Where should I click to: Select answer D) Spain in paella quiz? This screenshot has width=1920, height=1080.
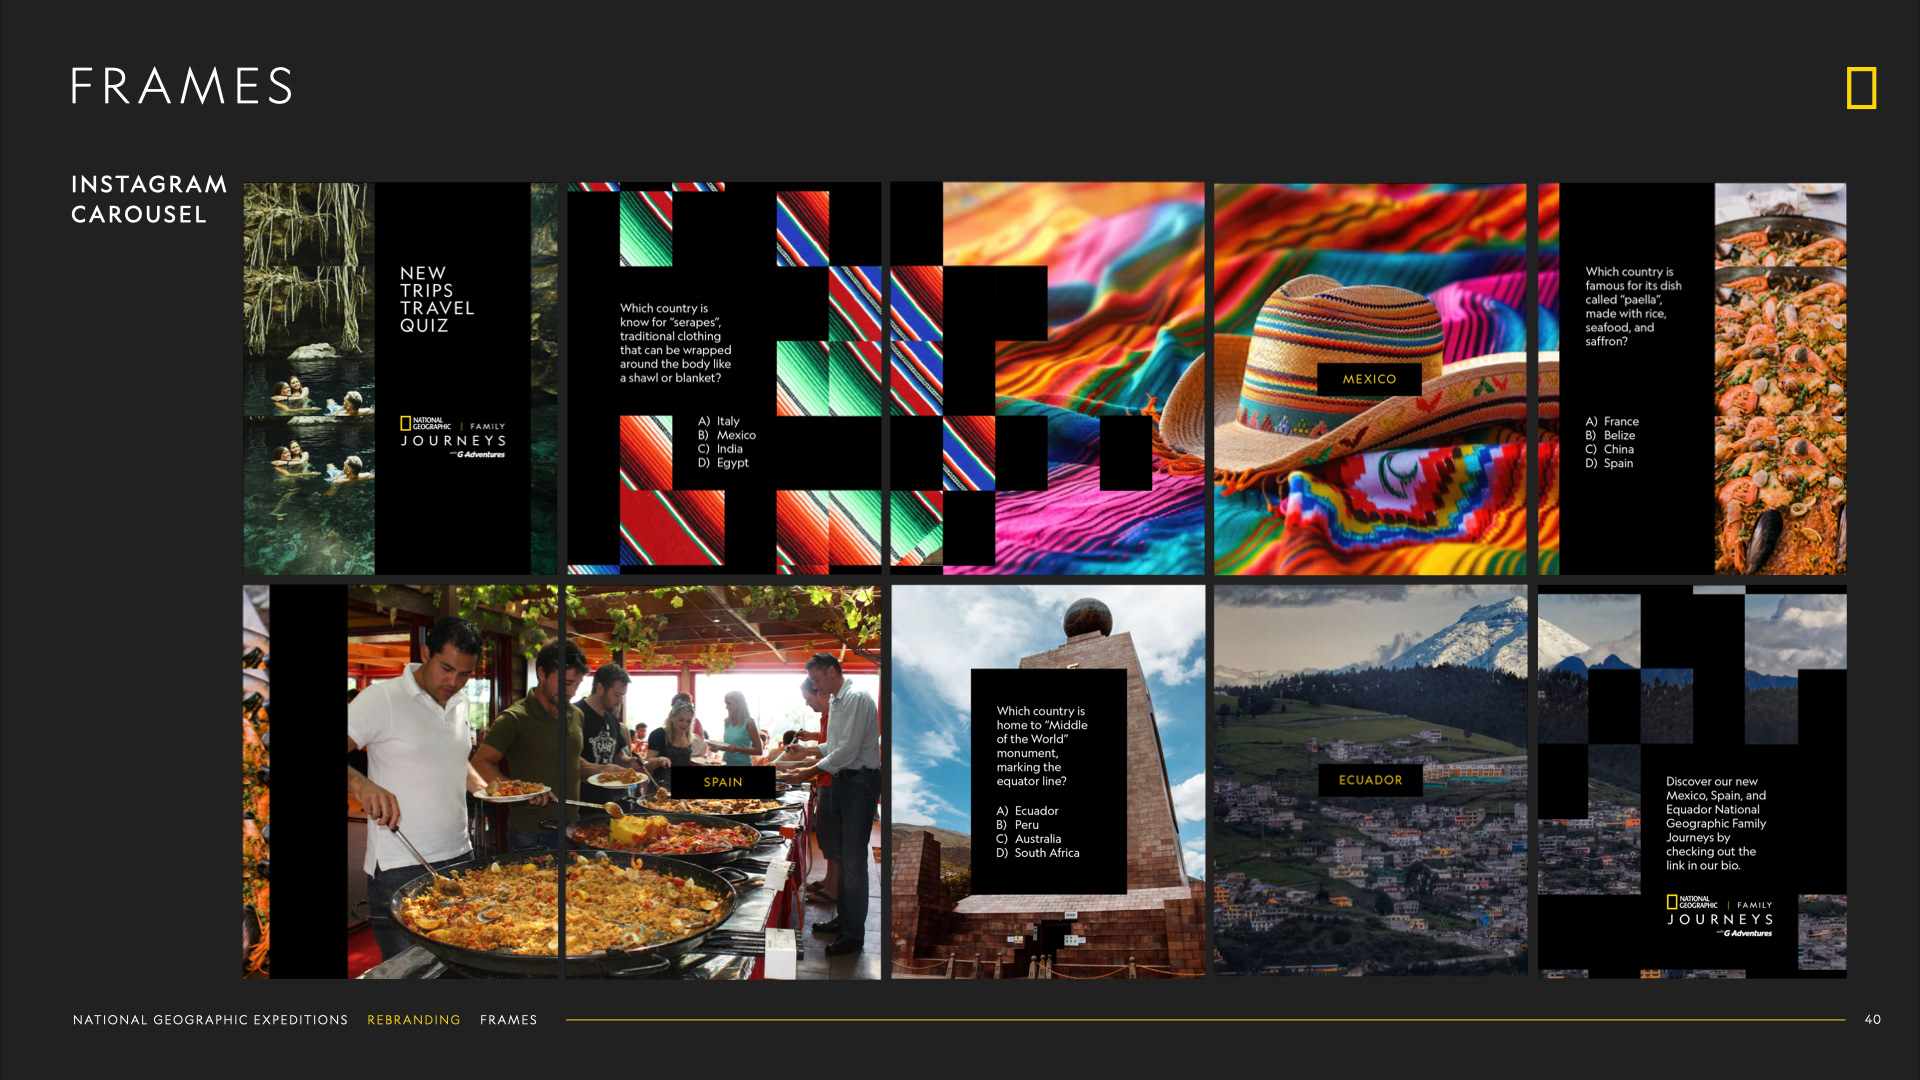(1609, 463)
